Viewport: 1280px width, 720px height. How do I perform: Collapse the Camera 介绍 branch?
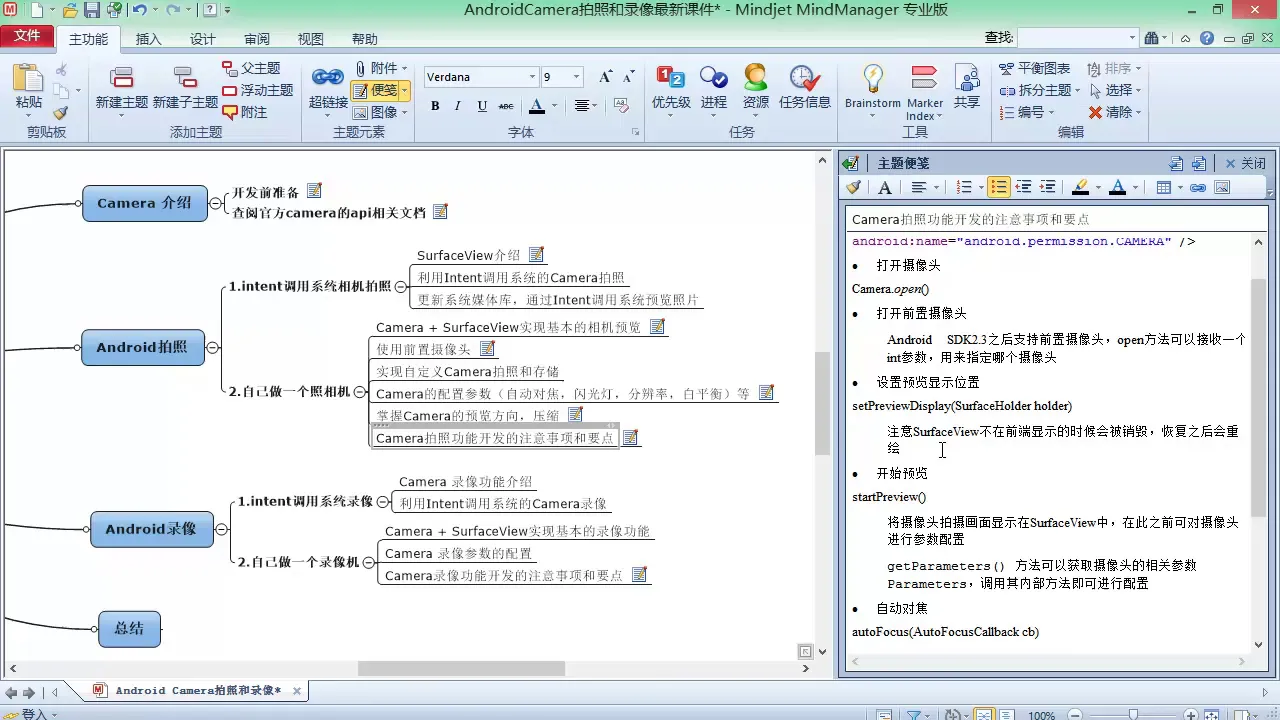(x=215, y=203)
